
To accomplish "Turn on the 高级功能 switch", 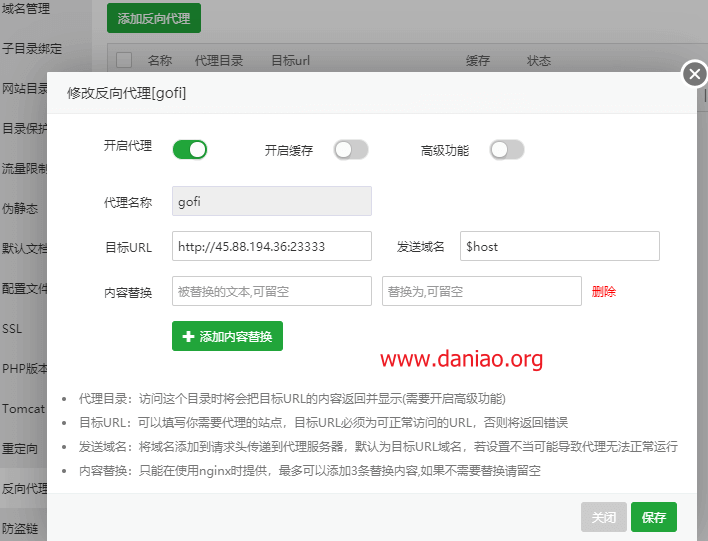I will coord(506,149).
